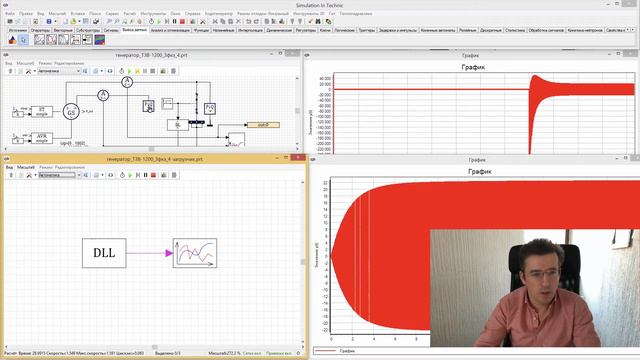Screen dimensions: 640x360
Task: Click the Cut scissors icon in main toolbar
Action: [215, 21]
